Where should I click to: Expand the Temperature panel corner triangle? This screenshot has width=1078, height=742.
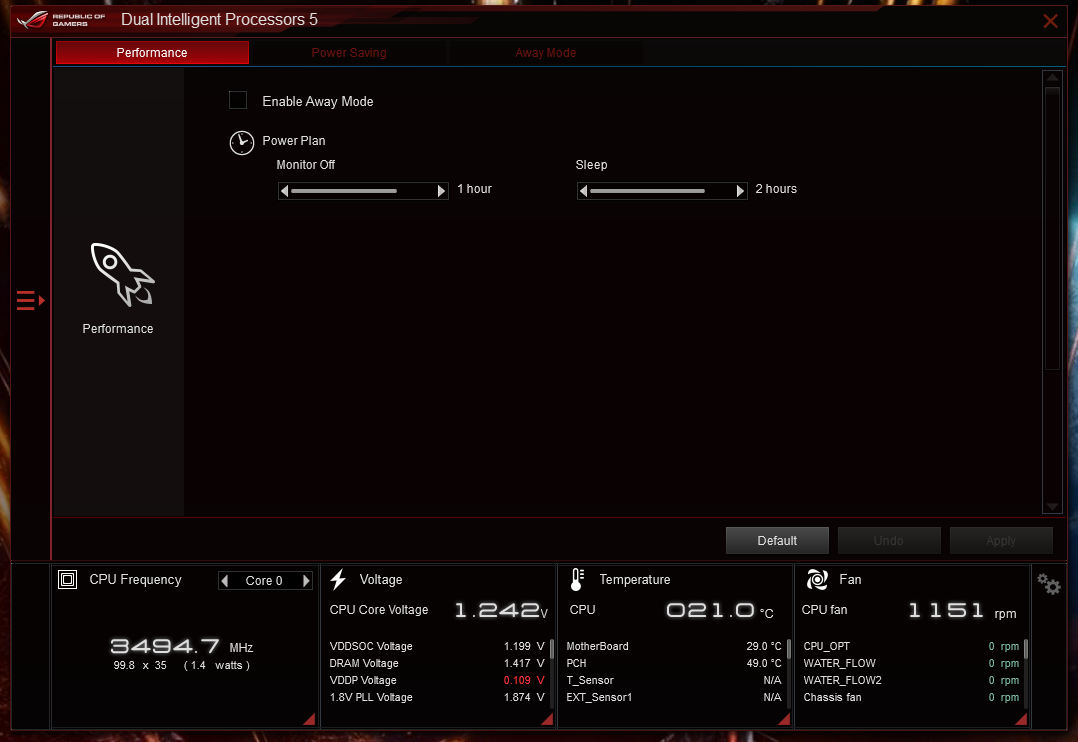[x=784, y=719]
